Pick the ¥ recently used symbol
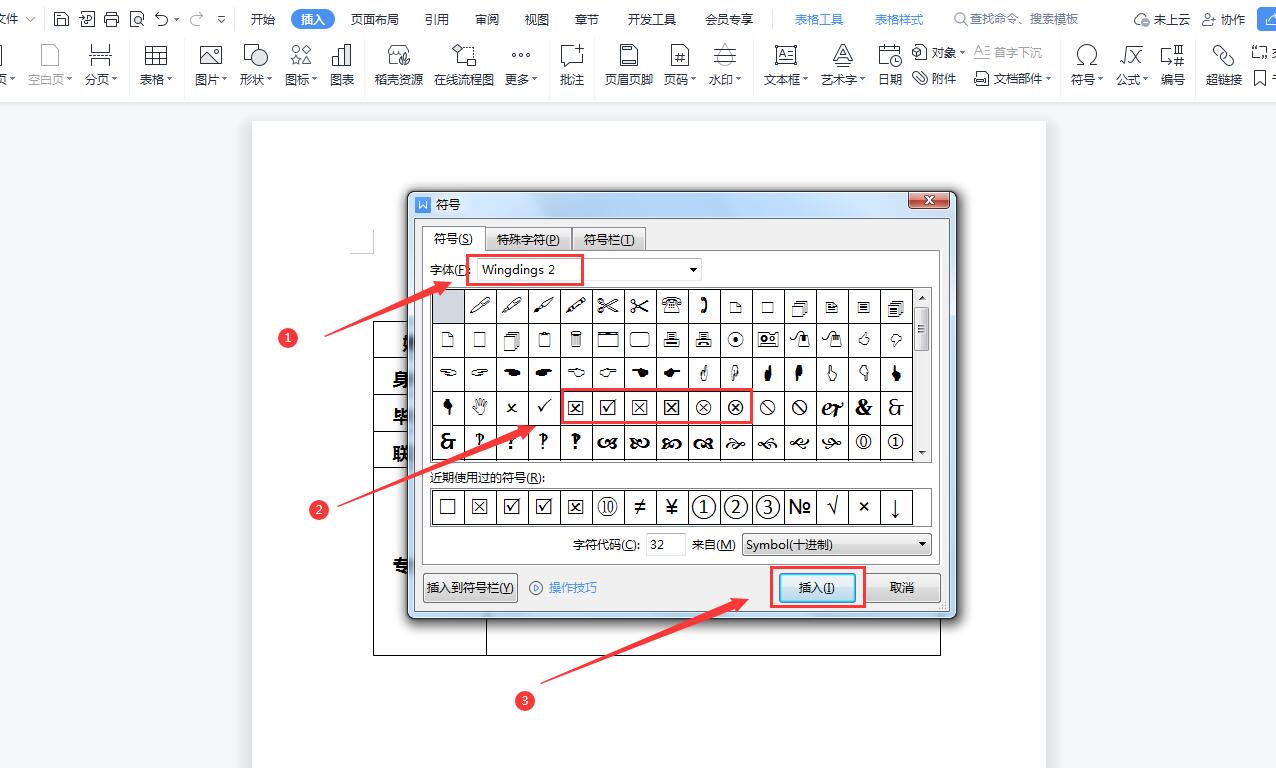The image size is (1276, 768). 672,507
